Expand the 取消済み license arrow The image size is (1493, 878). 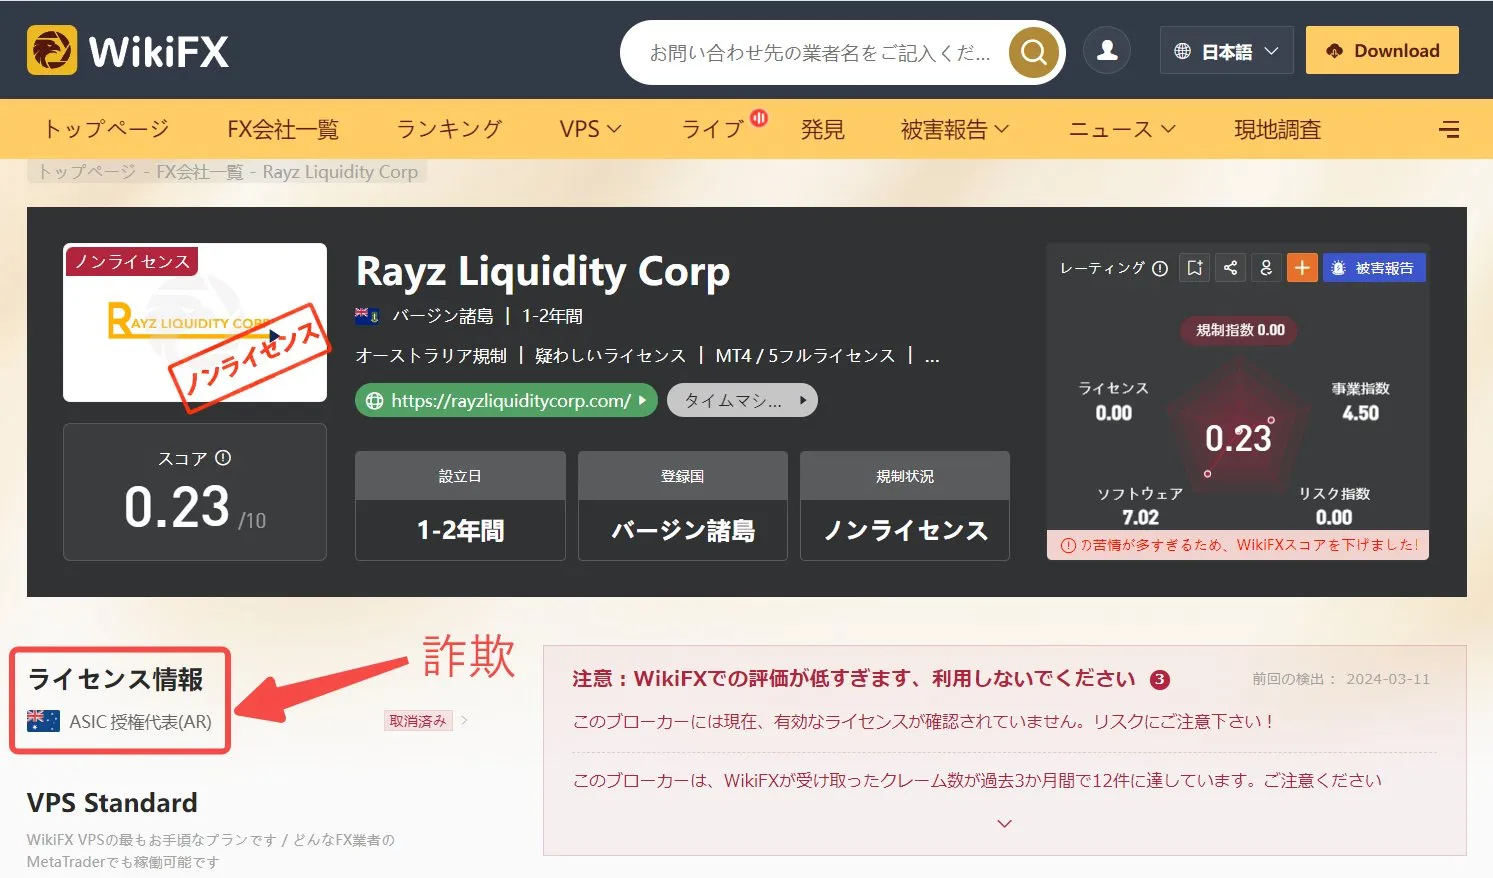(x=465, y=720)
